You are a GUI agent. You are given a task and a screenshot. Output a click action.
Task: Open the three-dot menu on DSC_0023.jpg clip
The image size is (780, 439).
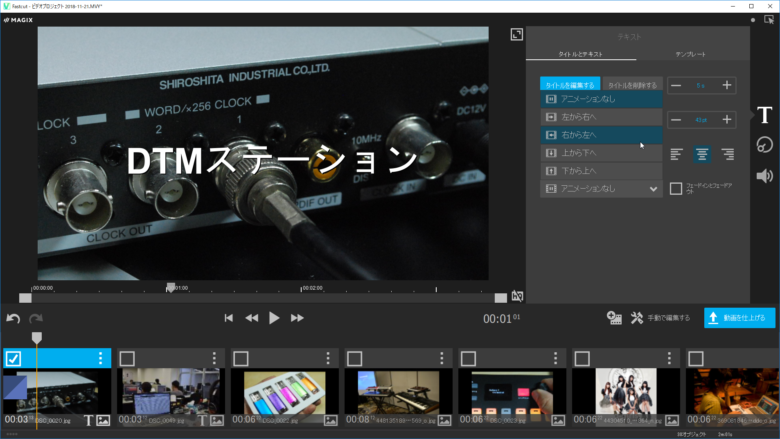coord(556,358)
